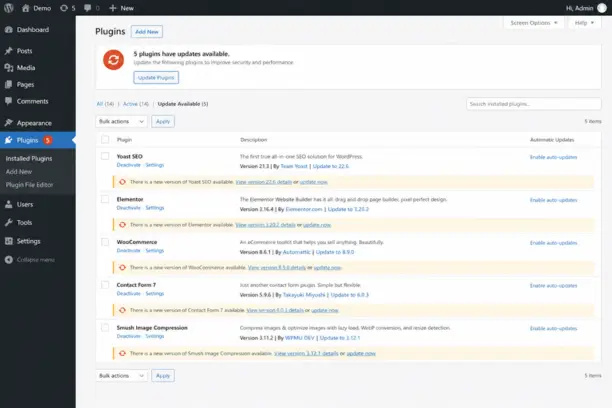Image resolution: width=612 pixels, height=408 pixels.
Task: Open Settings sidebar icon
Action: [9, 241]
